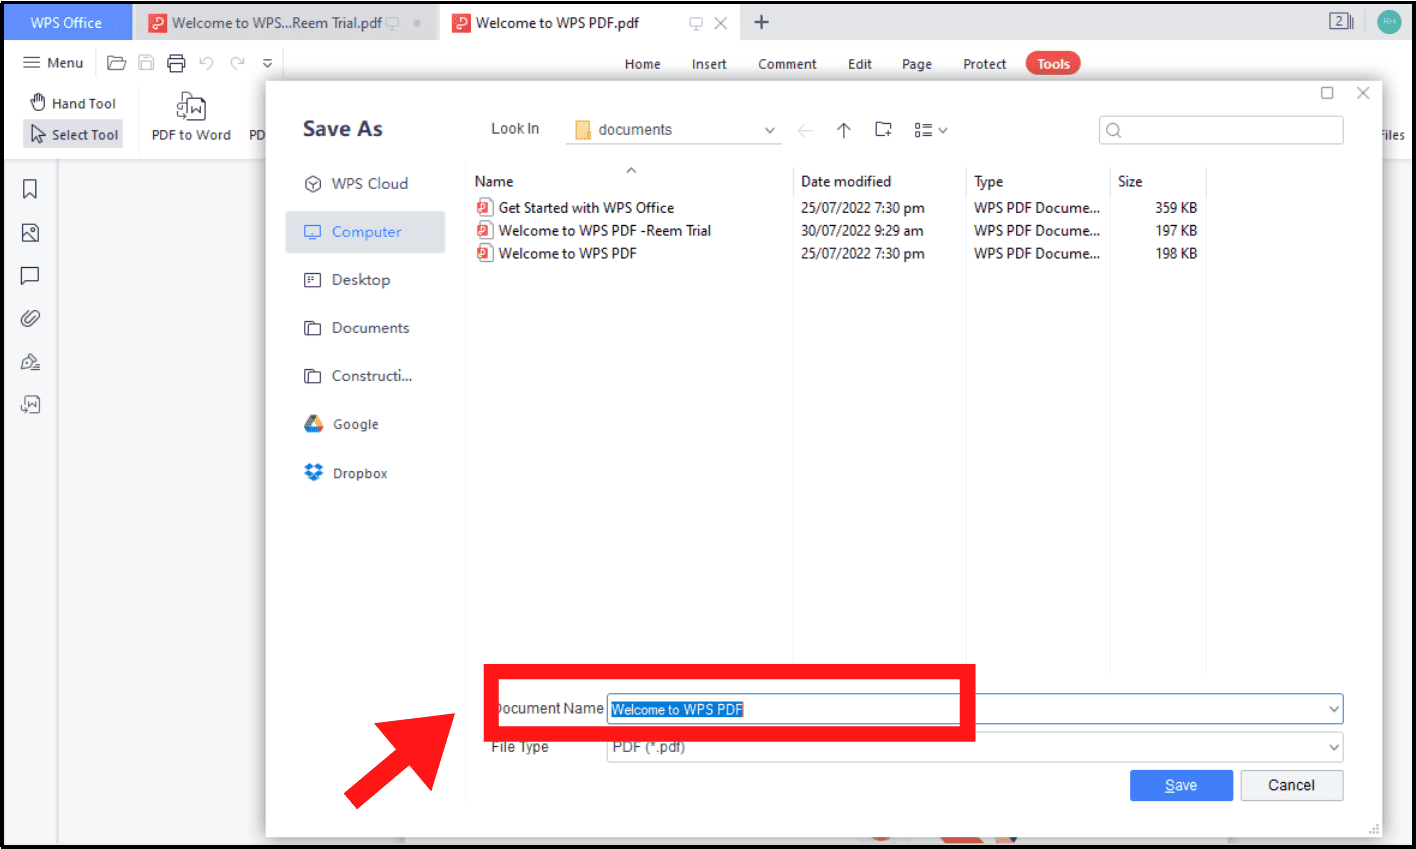Go up one folder level arrow

[x=844, y=130]
